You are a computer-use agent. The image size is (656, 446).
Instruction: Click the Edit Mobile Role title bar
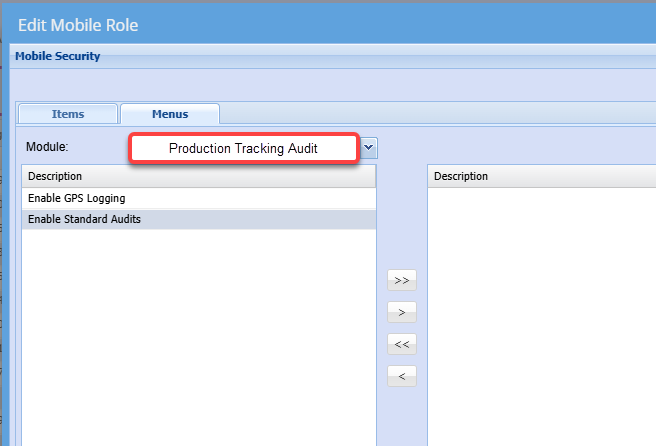[x=300, y=22]
